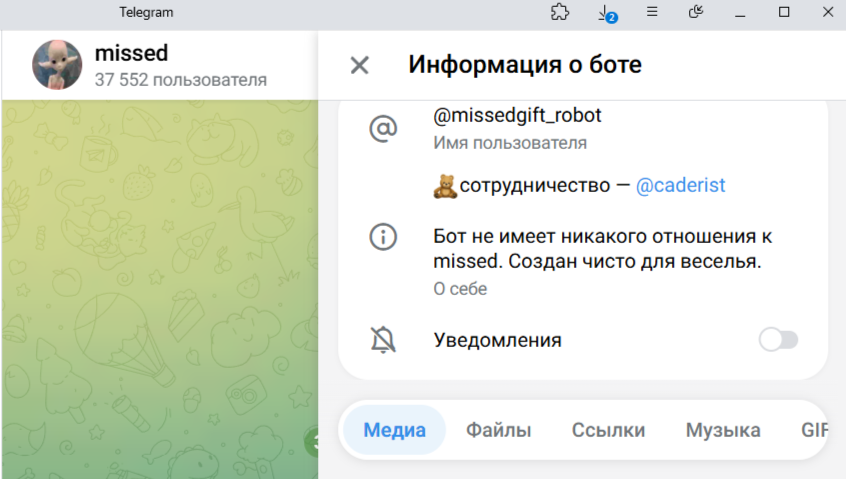
Task: Select the Медиа tab
Action: pos(394,430)
